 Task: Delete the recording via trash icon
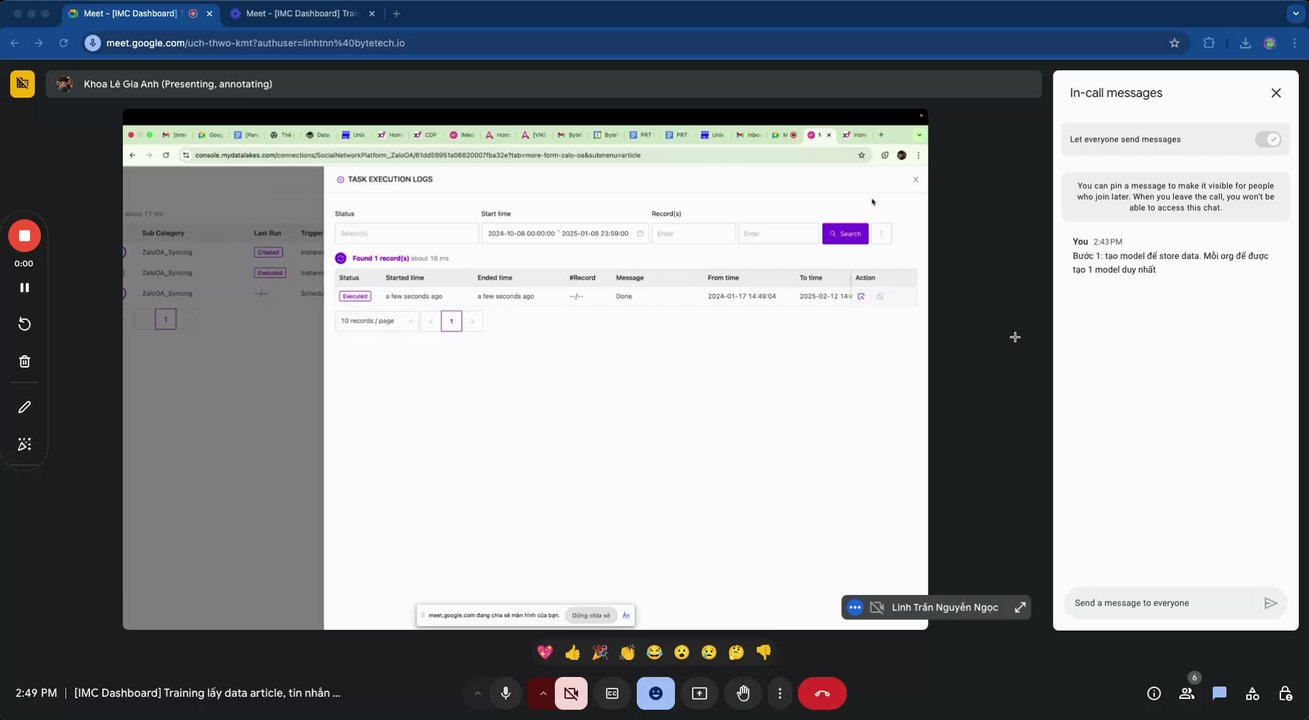coord(24,362)
